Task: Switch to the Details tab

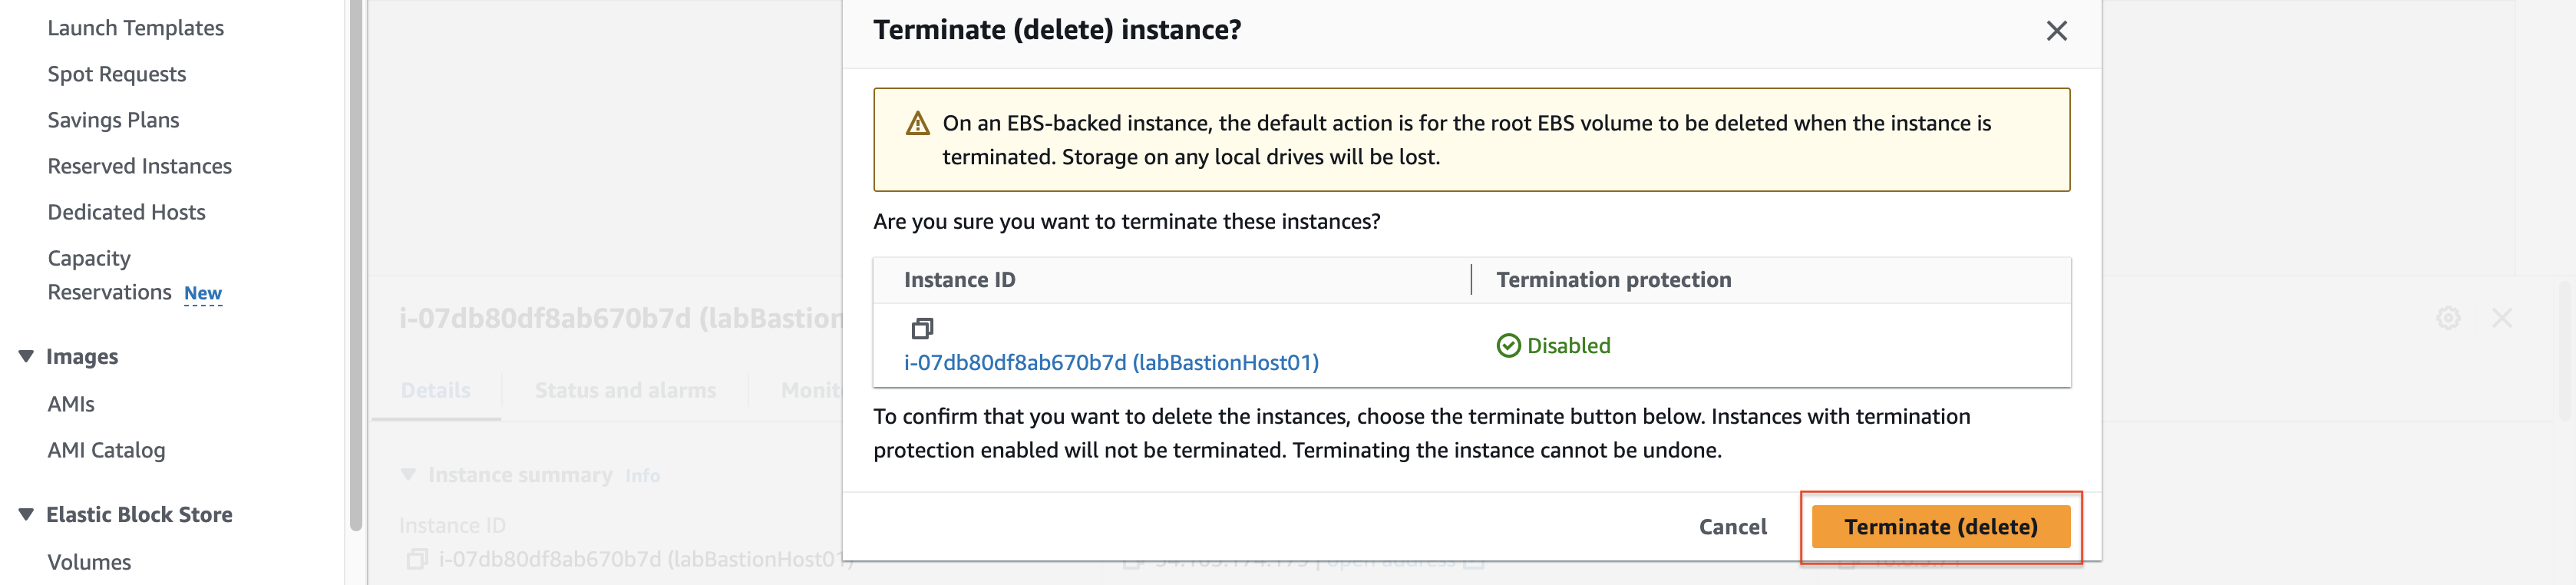Action: [435, 391]
